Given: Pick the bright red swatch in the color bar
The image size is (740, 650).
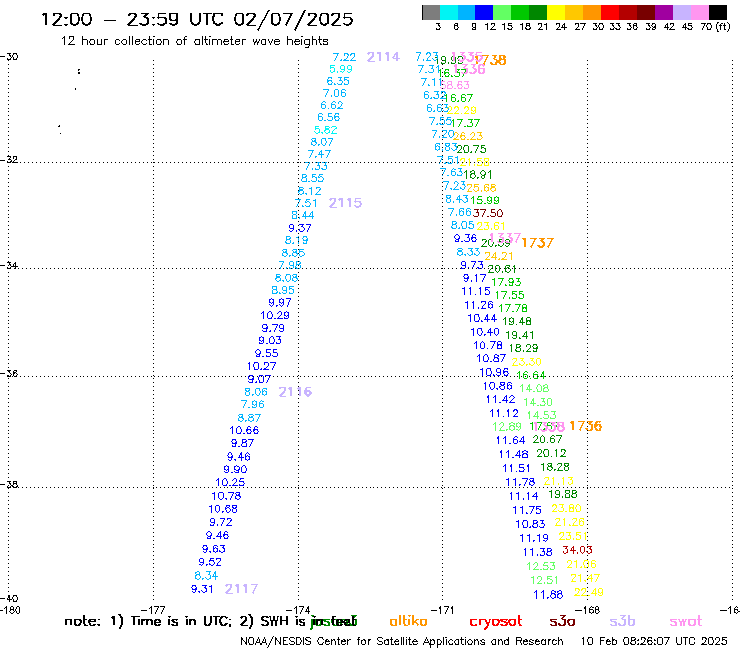Looking at the screenshot, I should 609,13.
